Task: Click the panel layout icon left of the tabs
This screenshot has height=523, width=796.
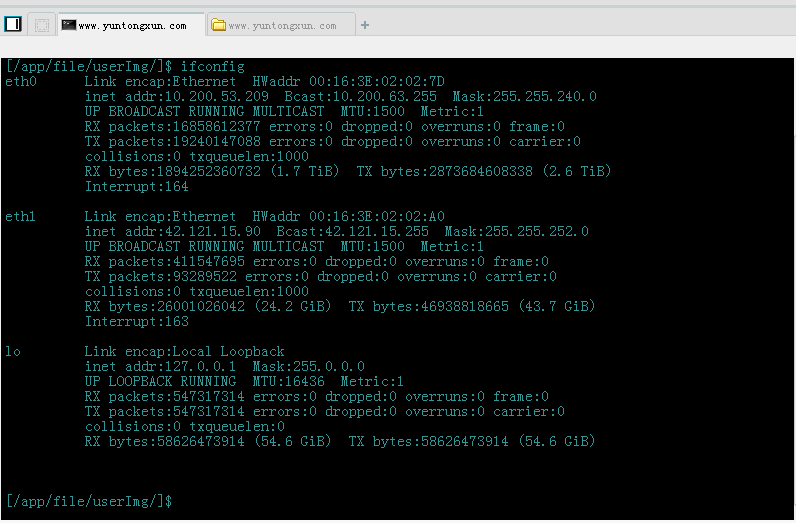Action: [x=13, y=24]
